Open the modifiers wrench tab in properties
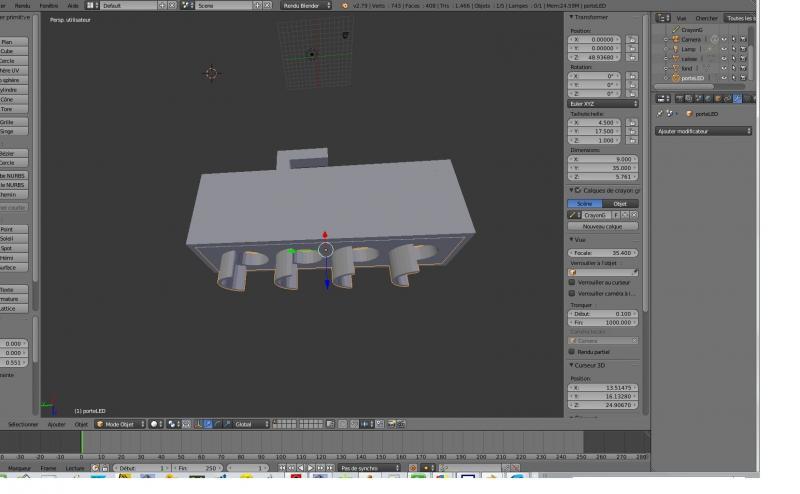 (737, 98)
